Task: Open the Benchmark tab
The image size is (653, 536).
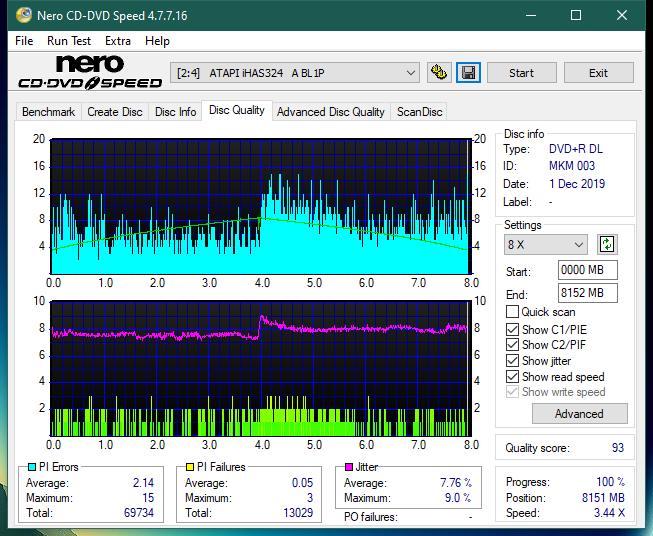Action: pos(48,112)
